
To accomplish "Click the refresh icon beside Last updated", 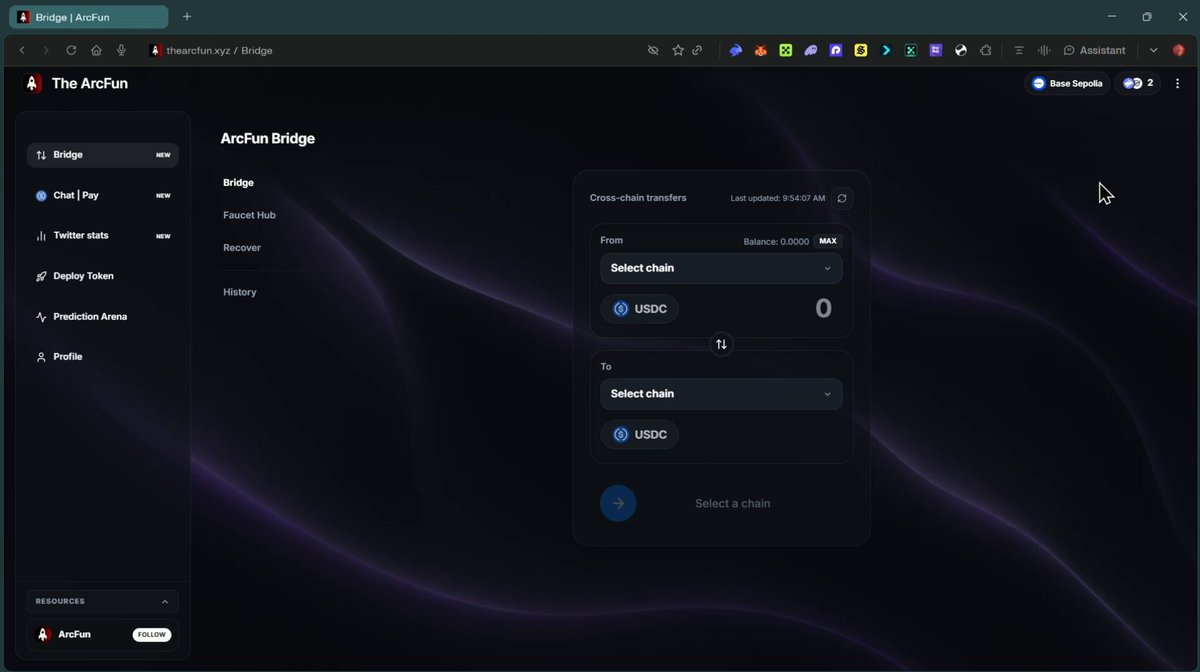I will pyautogui.click(x=842, y=198).
